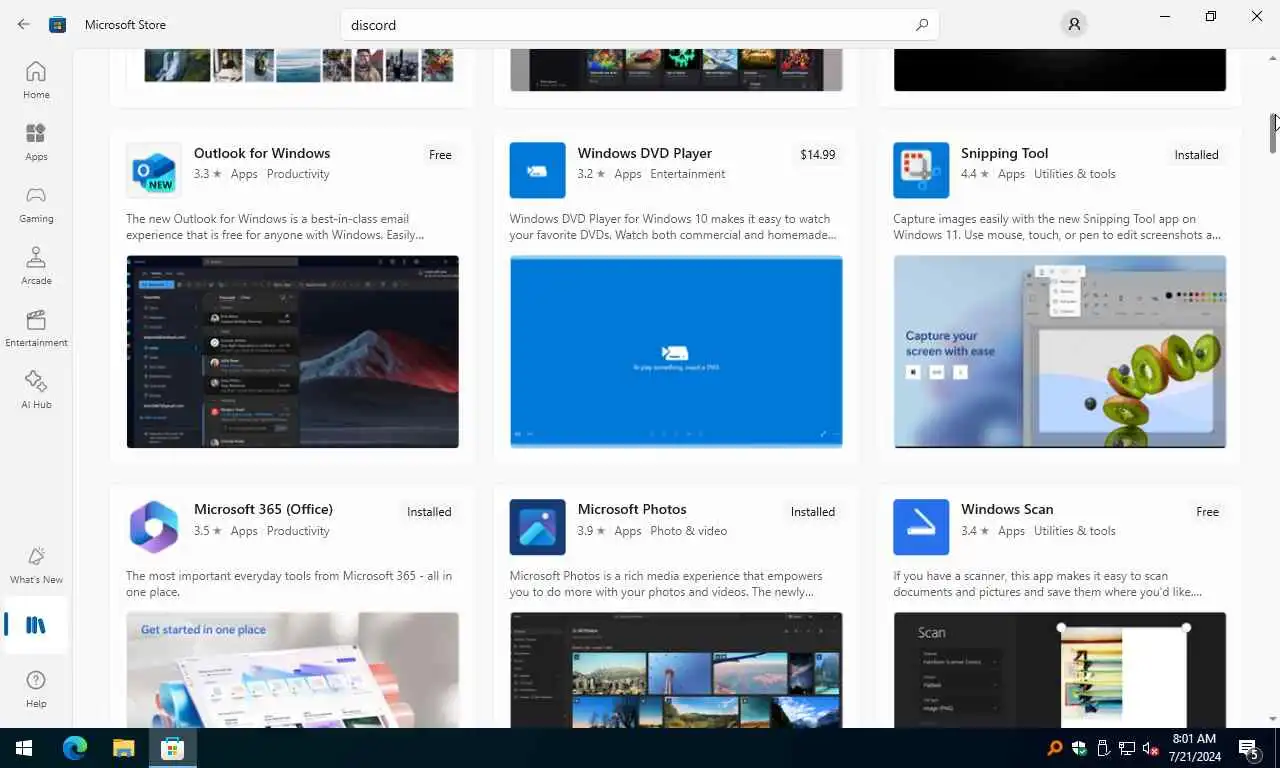This screenshot has width=1280, height=768.
Task: Click the DVD Player blue screenshot
Action: (676, 352)
